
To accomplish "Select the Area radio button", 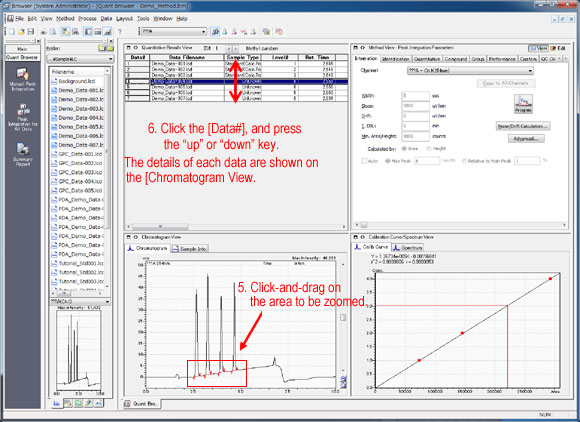I will 404,148.
